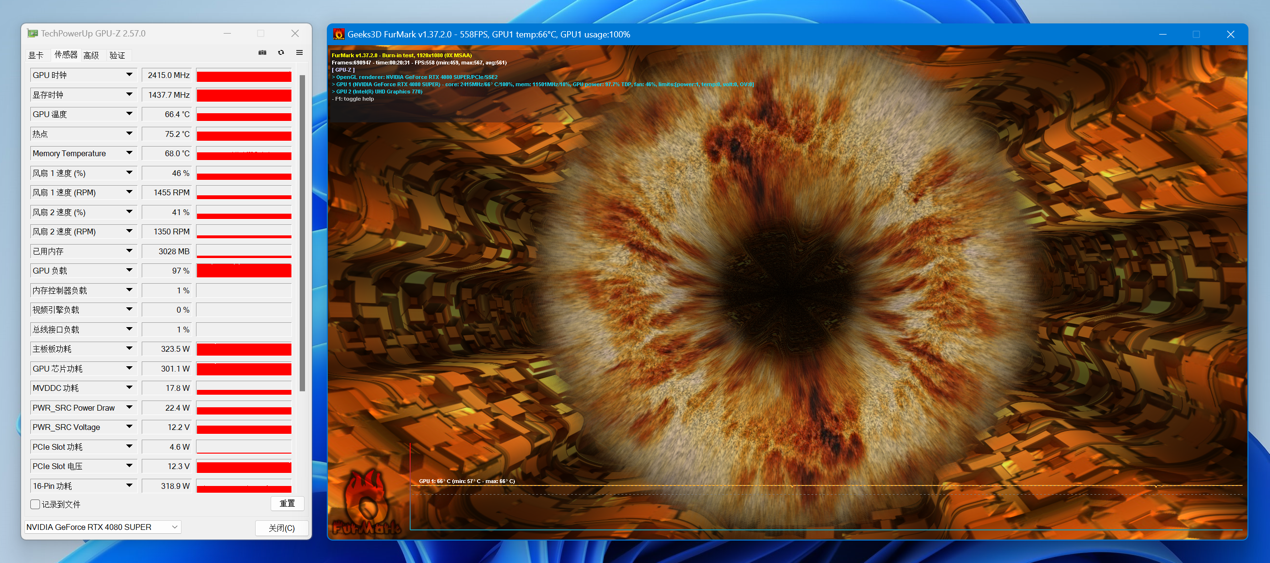Viewport: 1270px width, 563px height.
Task: Minimize the GPU-Z window
Action: pyautogui.click(x=227, y=34)
